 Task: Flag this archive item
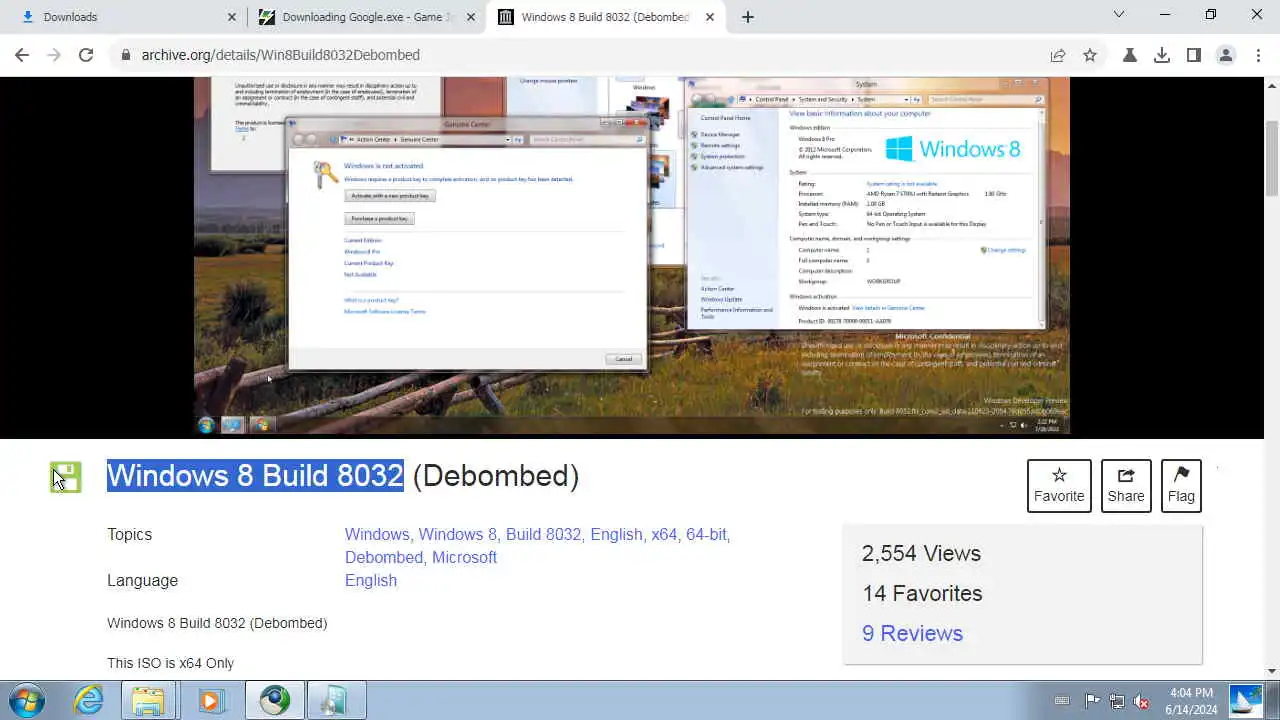pyautogui.click(x=1181, y=485)
